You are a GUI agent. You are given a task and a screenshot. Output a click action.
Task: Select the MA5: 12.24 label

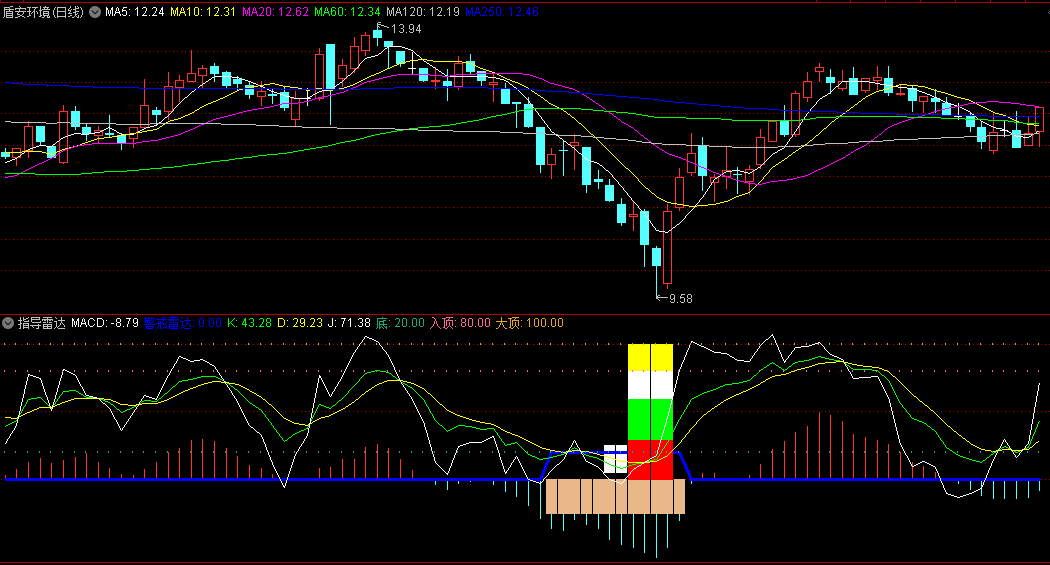pos(135,12)
